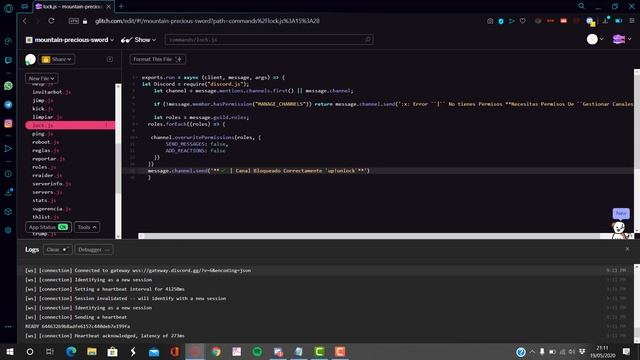Reload the Glitch page

click(51, 21)
